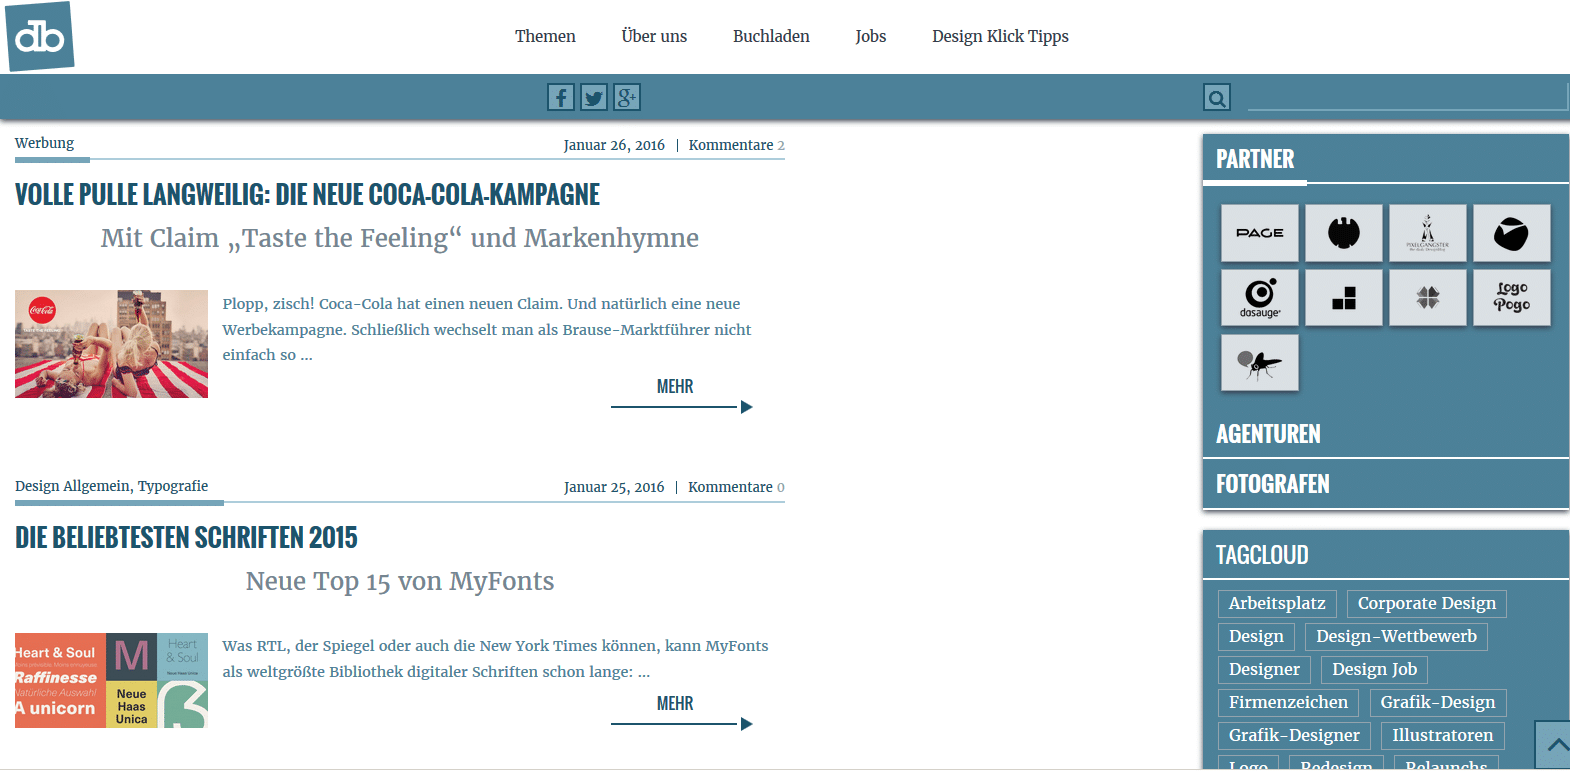Open the Coca-Cola Kampagne article headline
This screenshot has height=771, width=1570.
click(x=307, y=194)
